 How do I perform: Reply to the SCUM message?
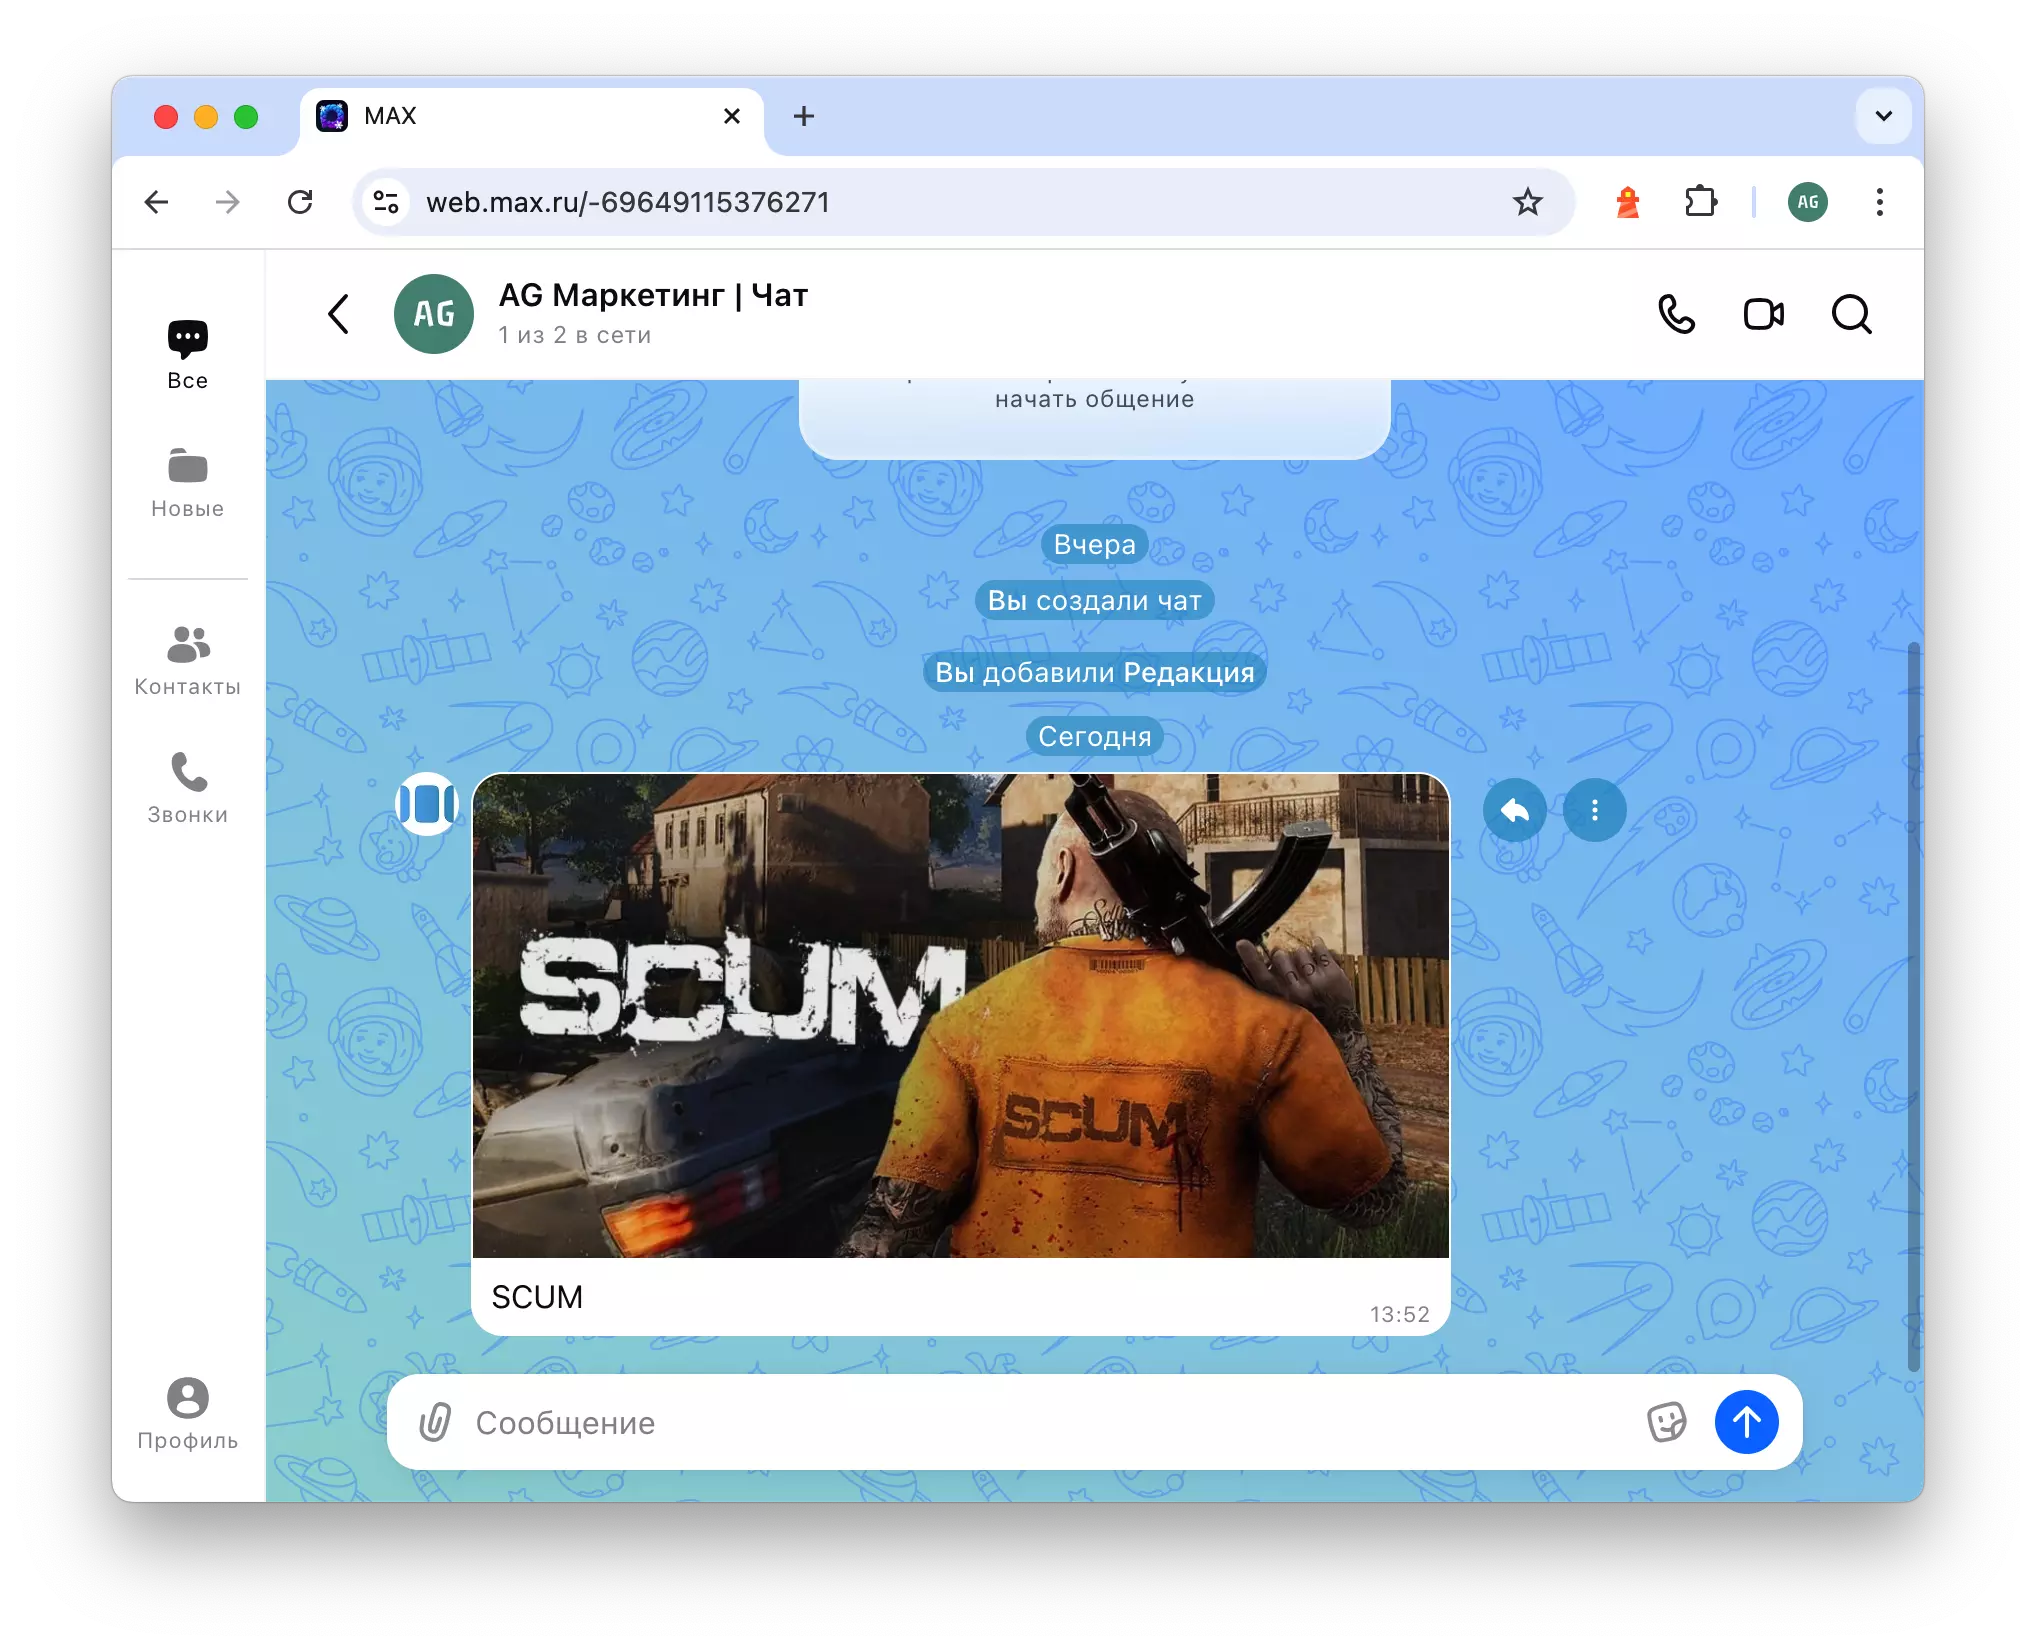click(x=1514, y=809)
